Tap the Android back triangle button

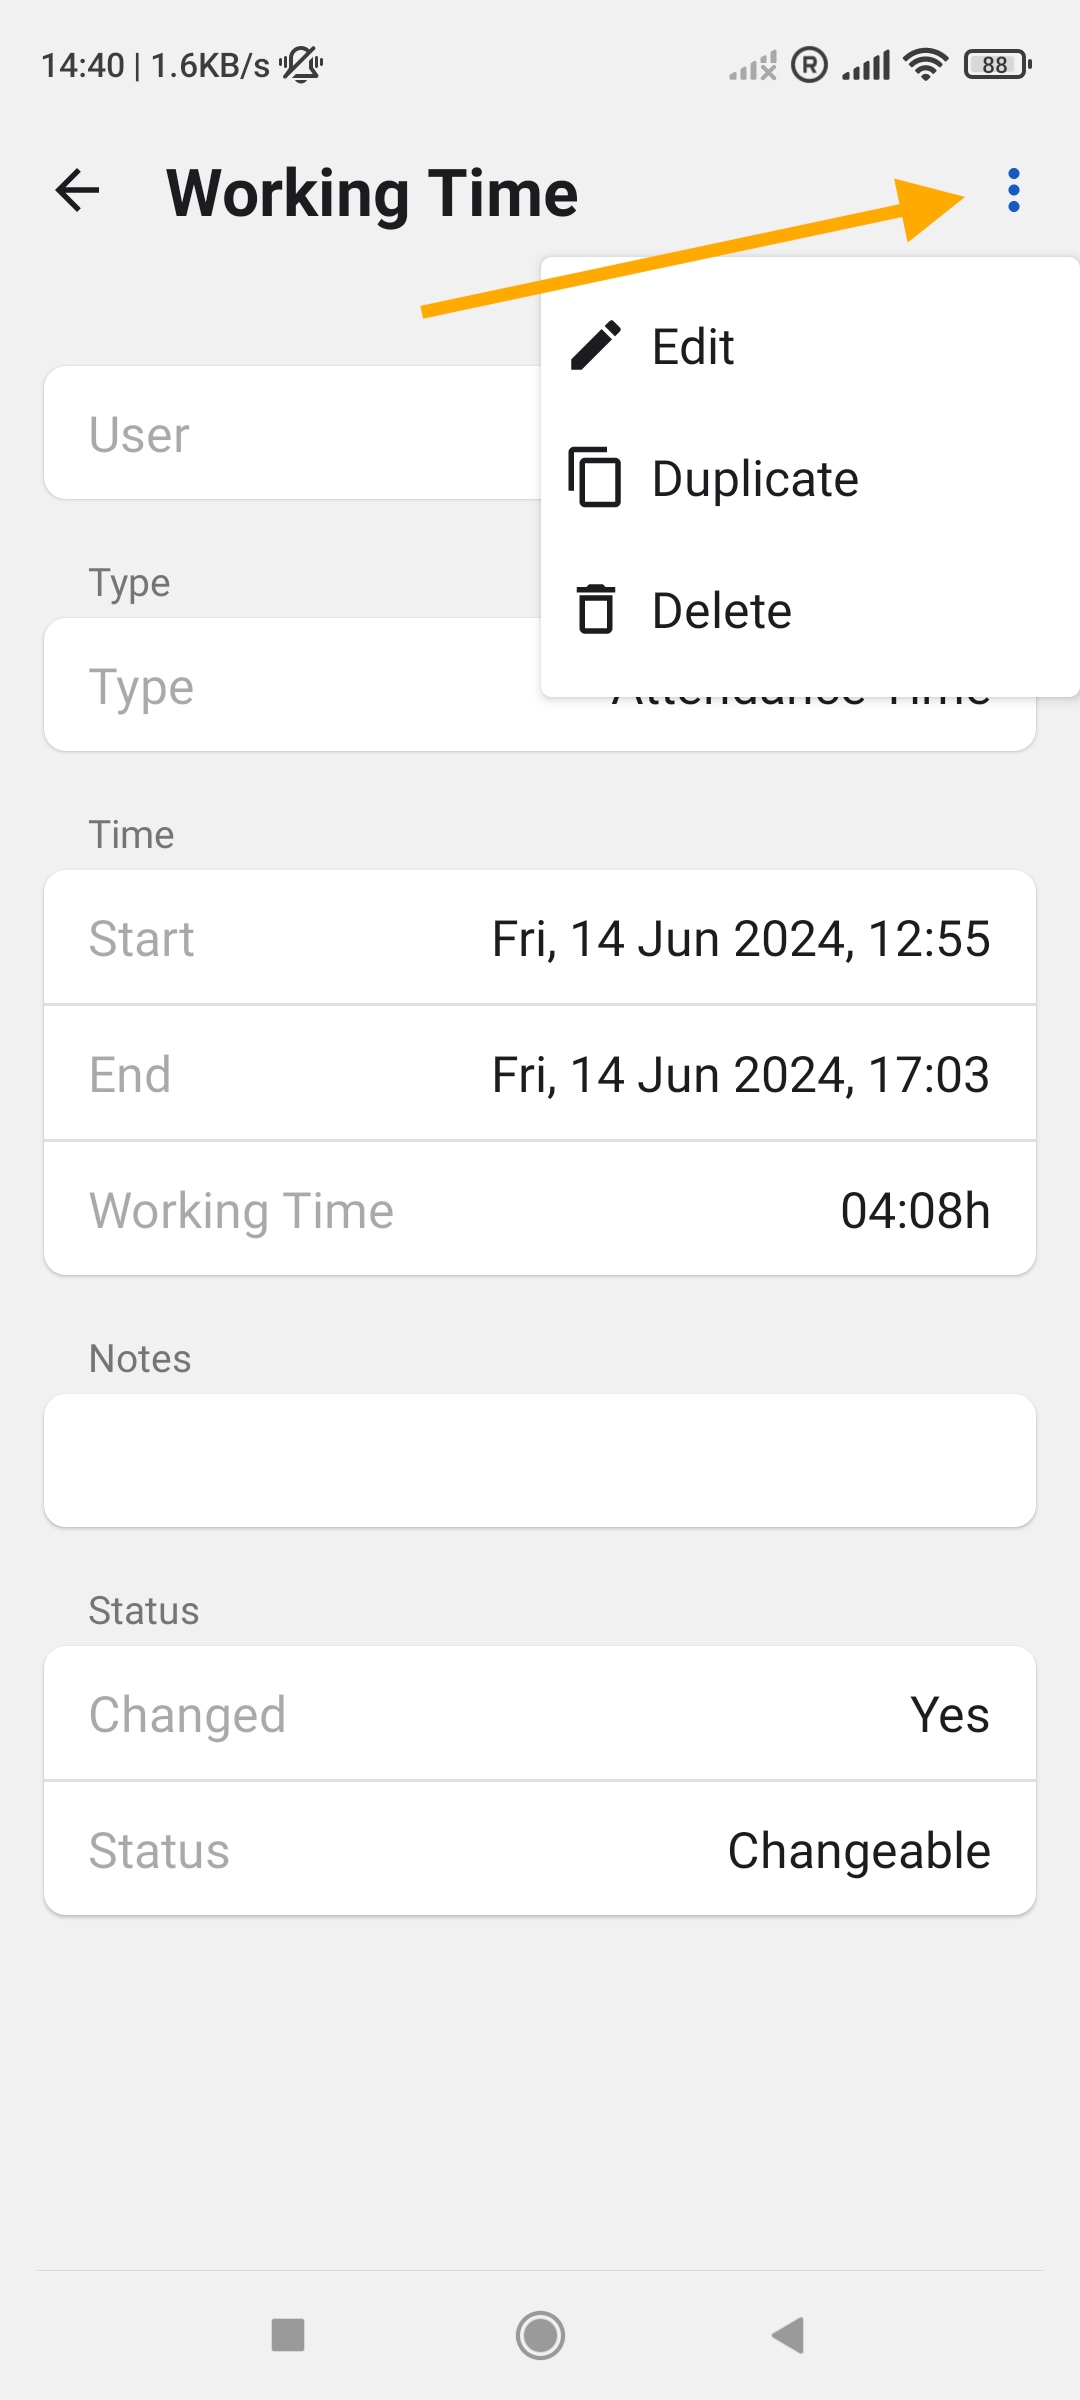click(789, 2335)
